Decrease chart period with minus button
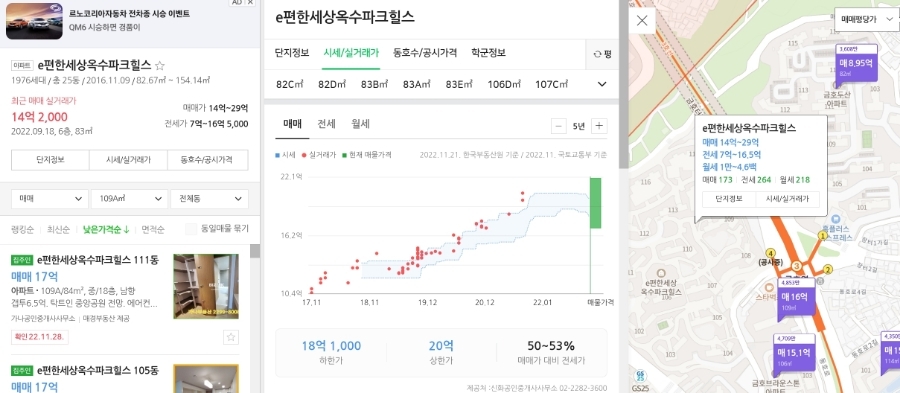 (x=558, y=126)
